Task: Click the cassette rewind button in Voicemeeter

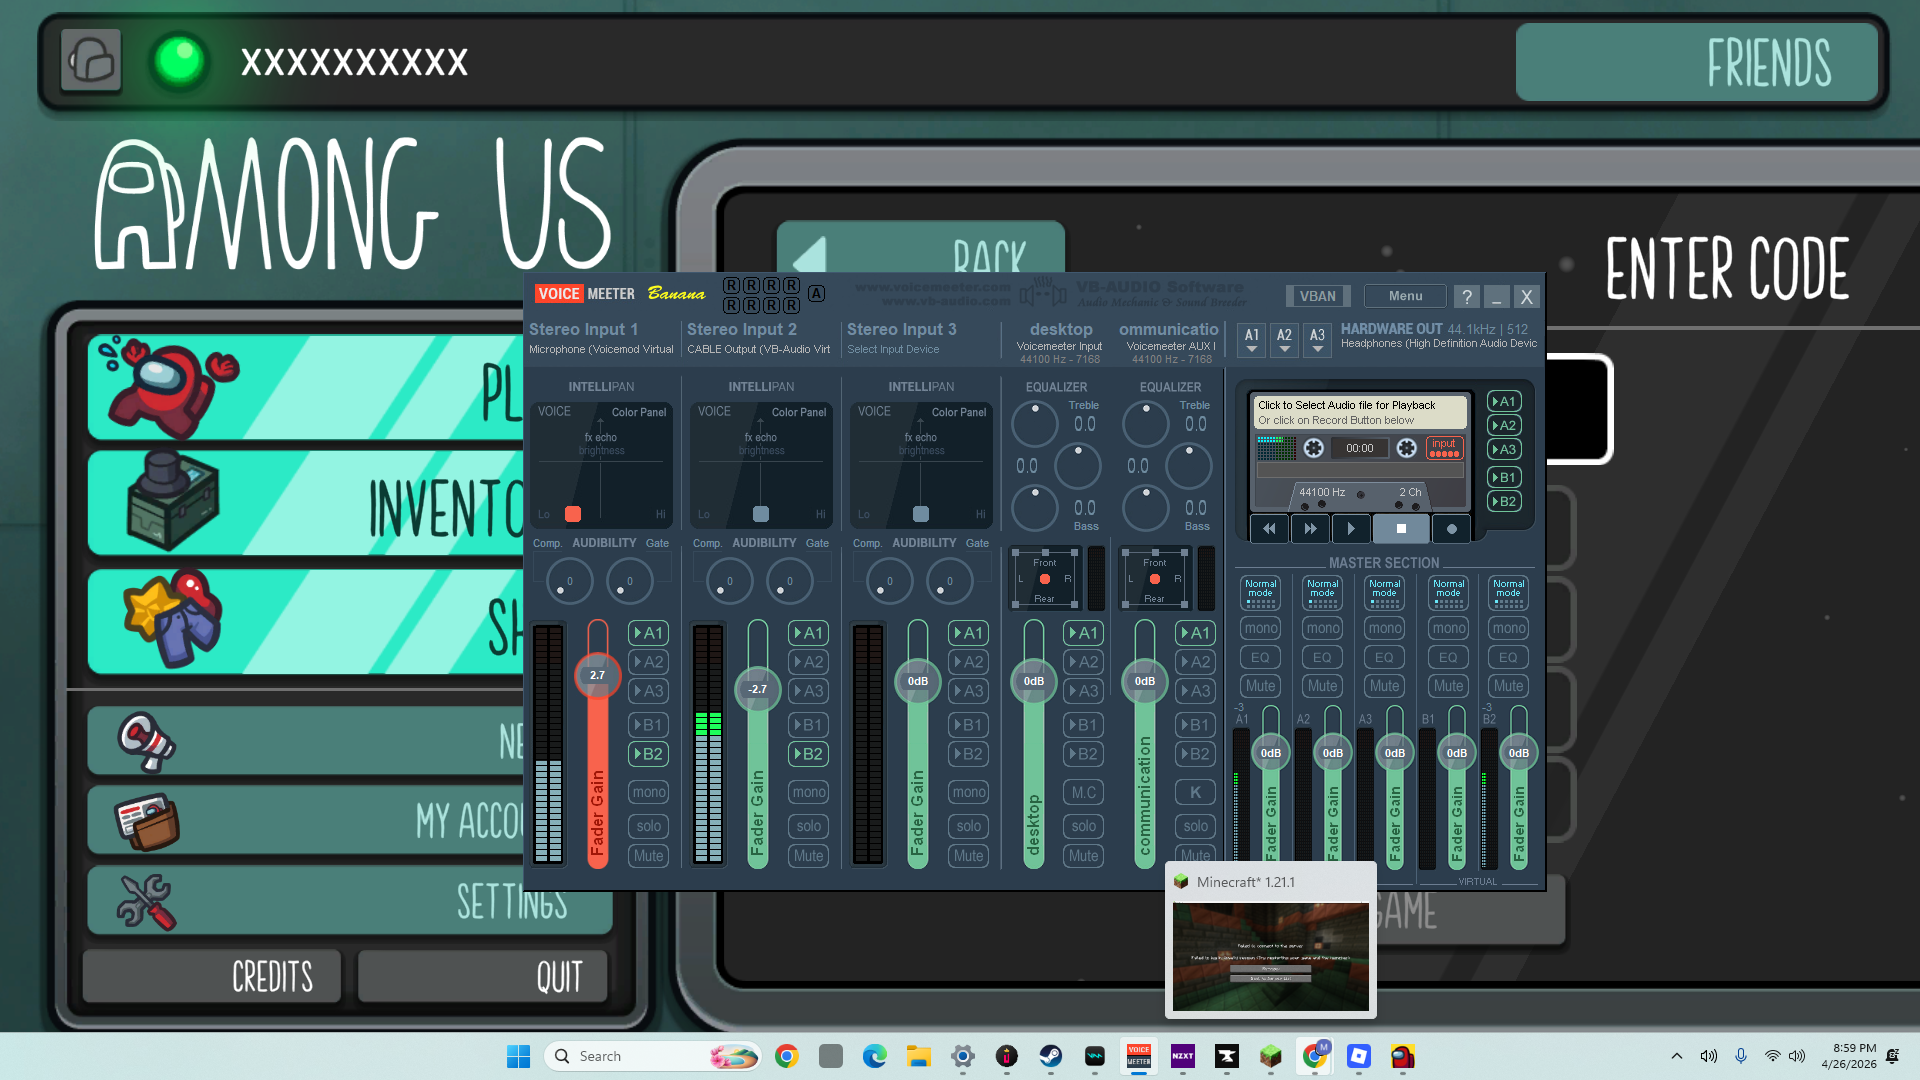Action: [x=1269, y=529]
